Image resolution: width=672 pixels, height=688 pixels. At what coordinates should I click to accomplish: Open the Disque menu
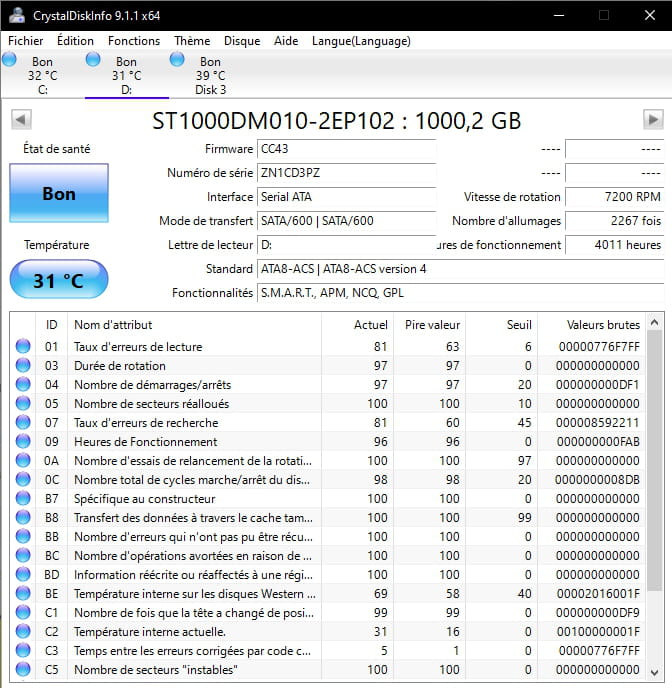click(x=242, y=41)
